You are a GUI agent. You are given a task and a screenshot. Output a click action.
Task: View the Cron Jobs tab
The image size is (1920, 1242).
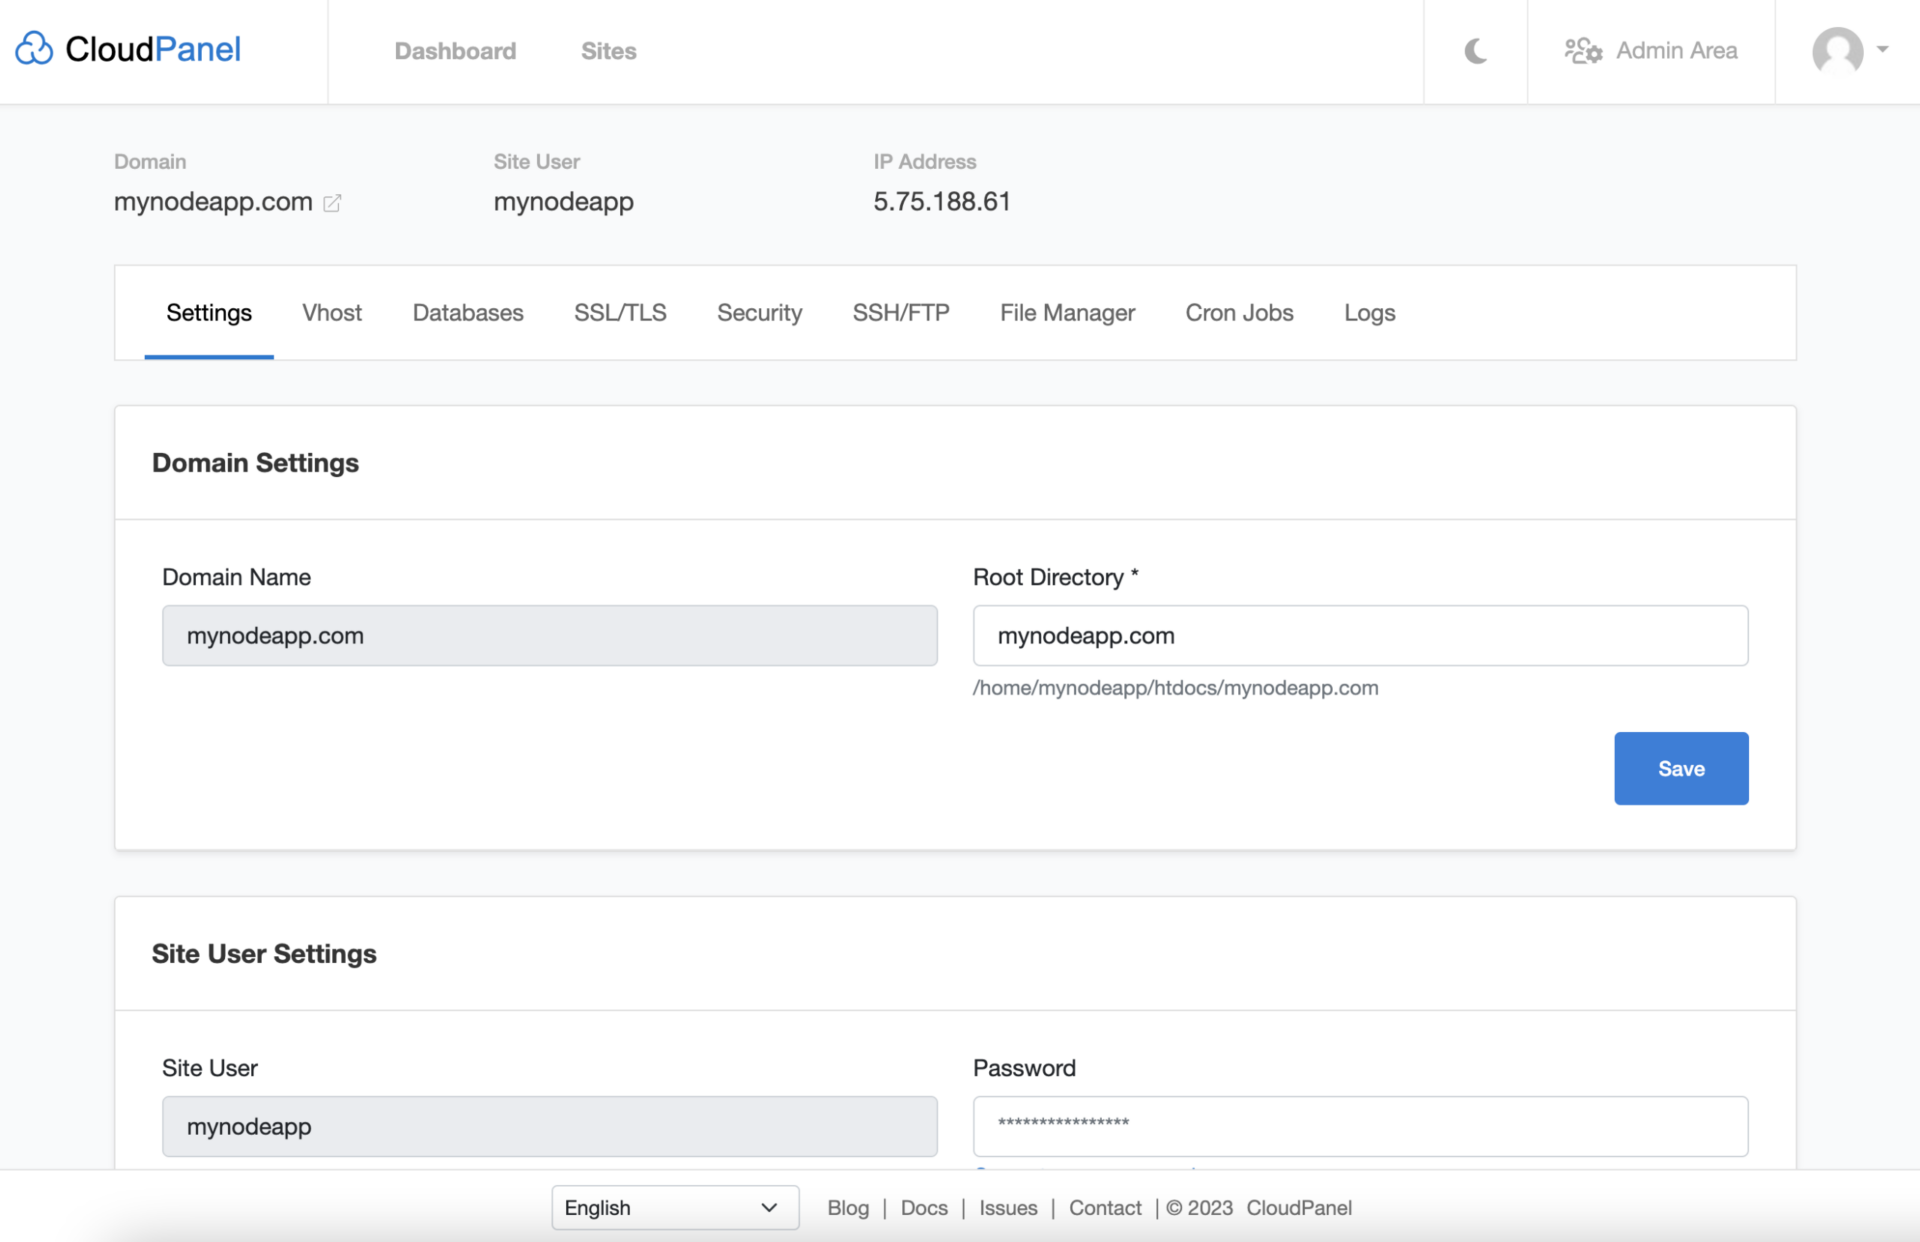pos(1239,312)
